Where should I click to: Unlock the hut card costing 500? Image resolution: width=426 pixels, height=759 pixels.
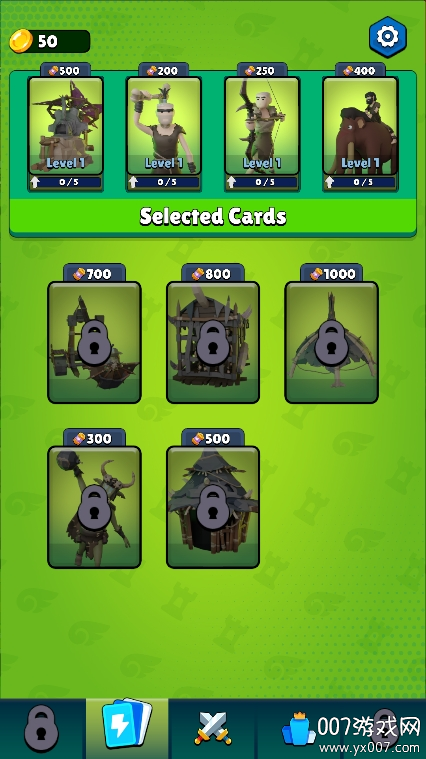[213, 507]
